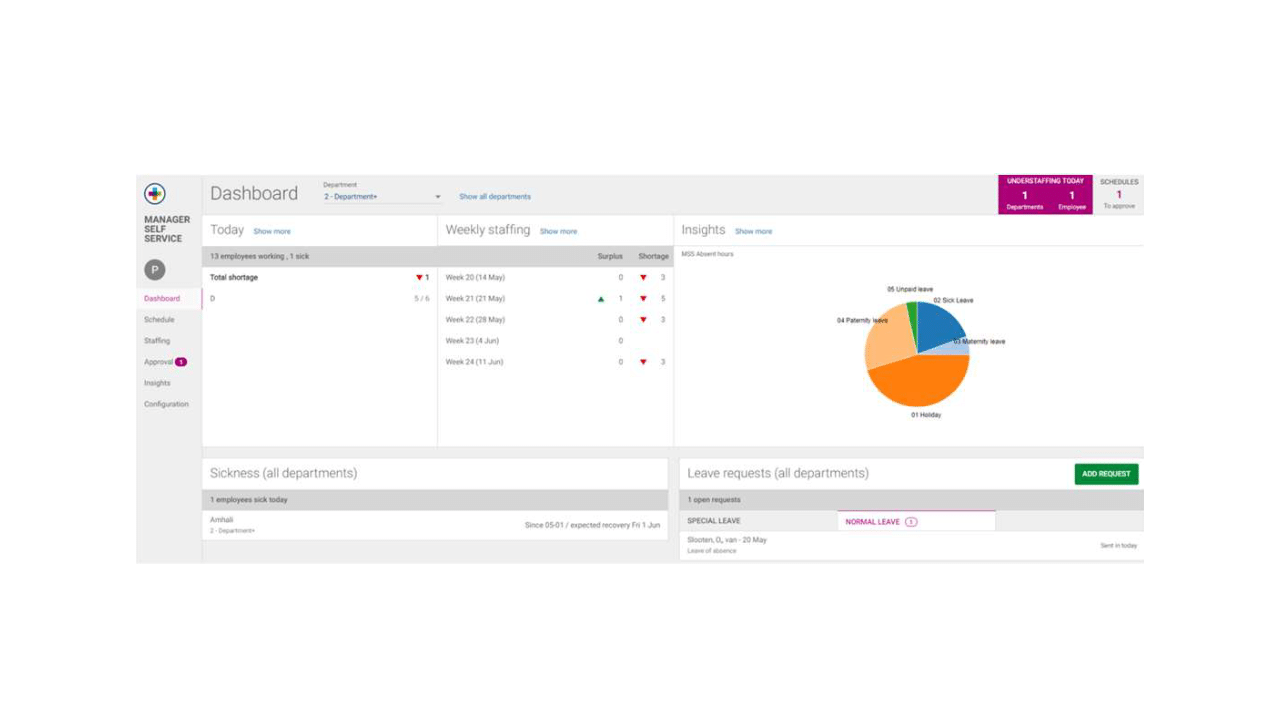The width and height of the screenshot is (1280, 720).
Task: Open Schedule in the sidebar
Action: 159,320
